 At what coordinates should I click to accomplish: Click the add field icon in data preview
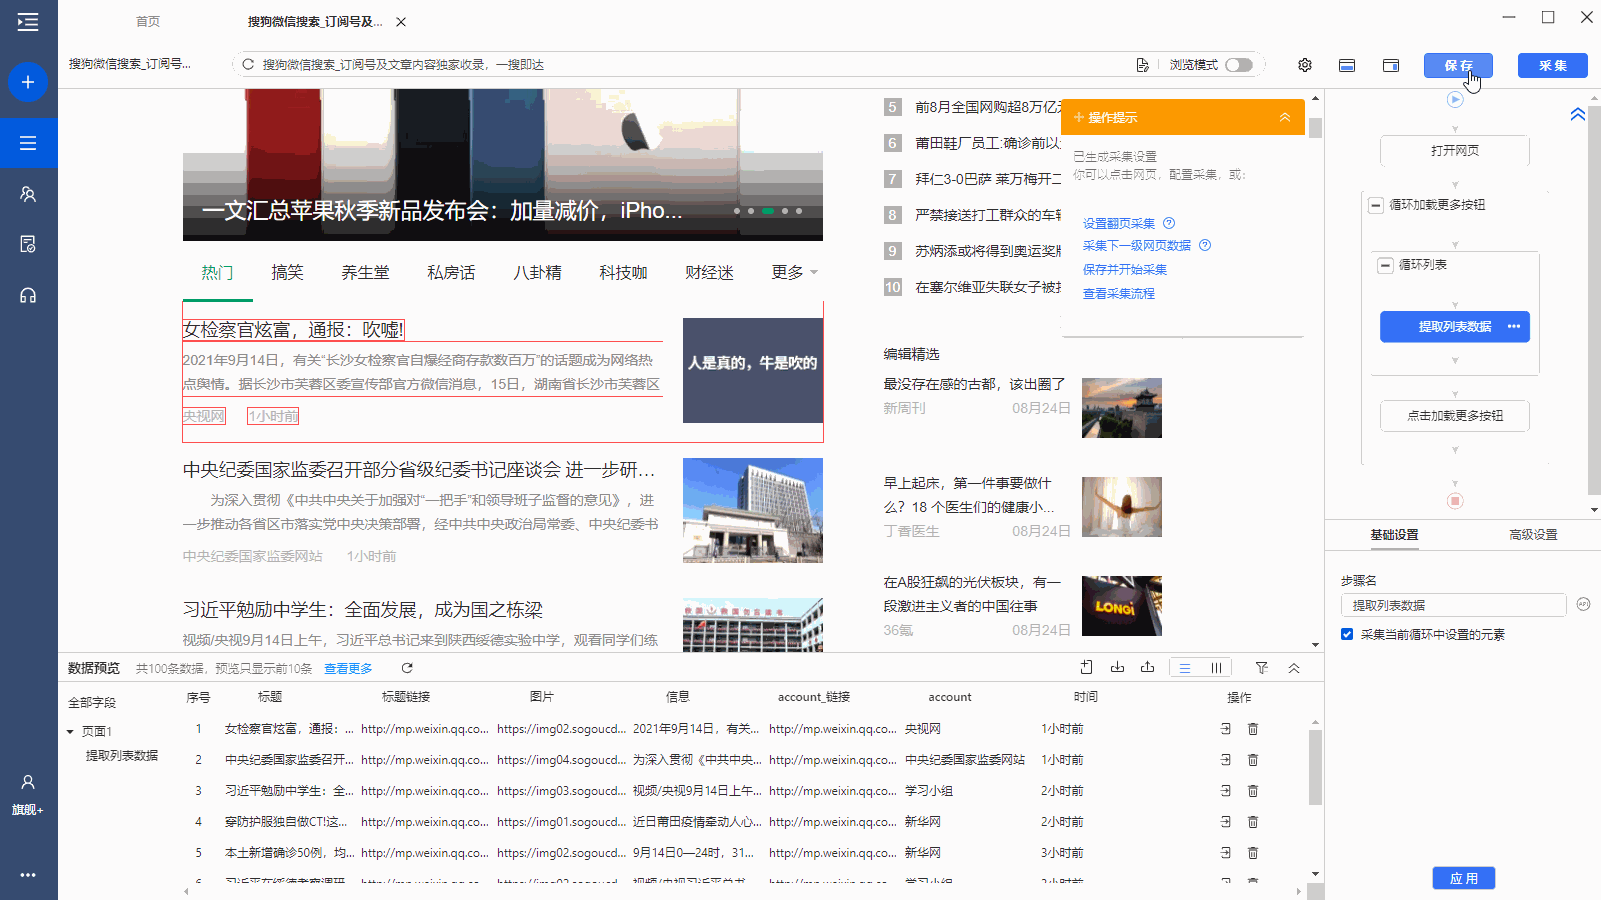[x=1087, y=668]
